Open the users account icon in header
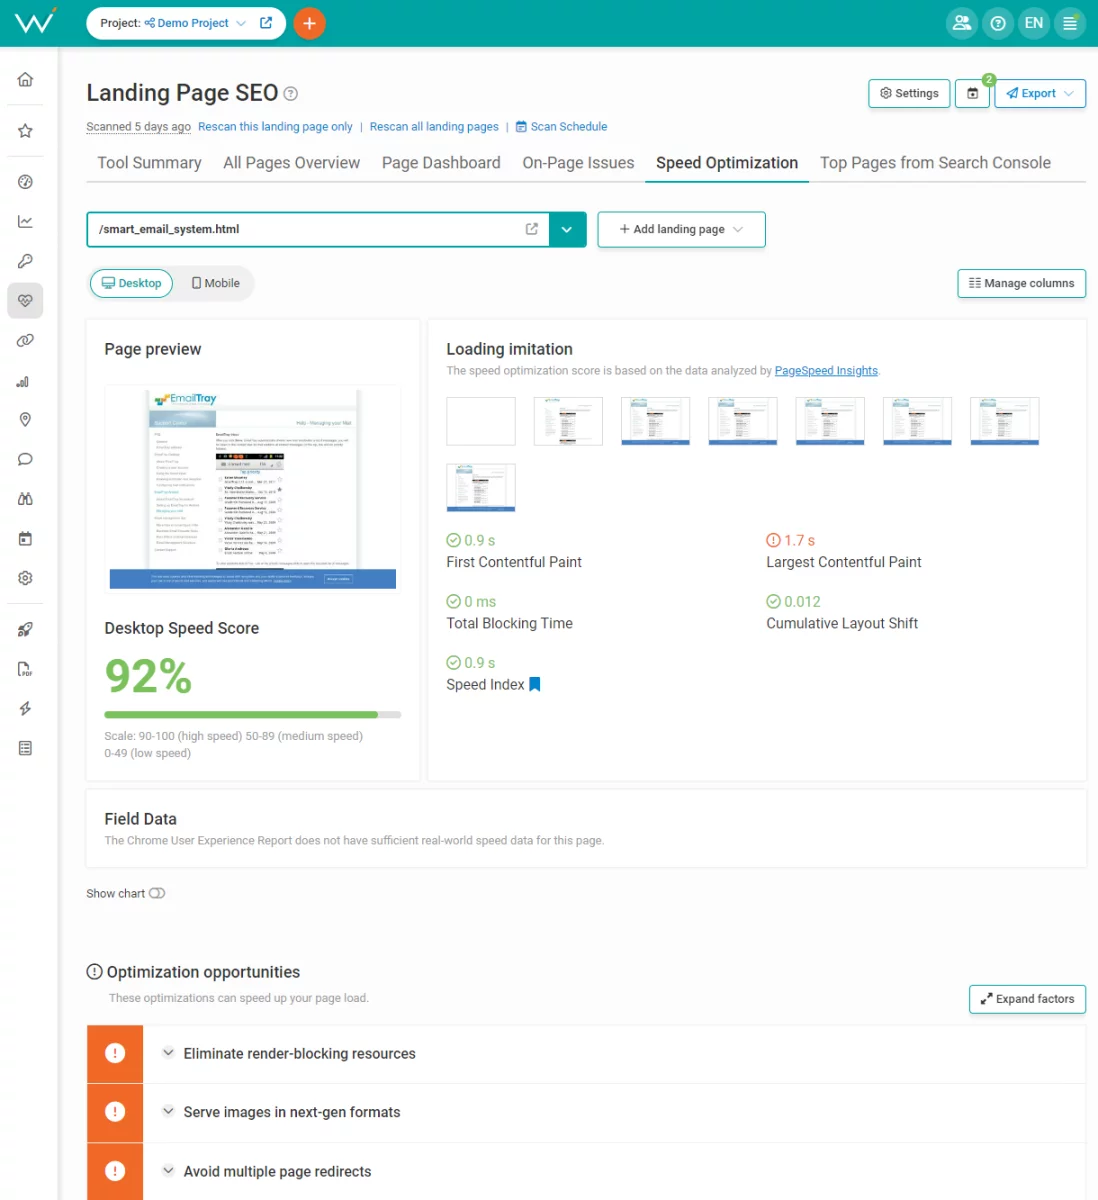The image size is (1098, 1200). (x=962, y=23)
